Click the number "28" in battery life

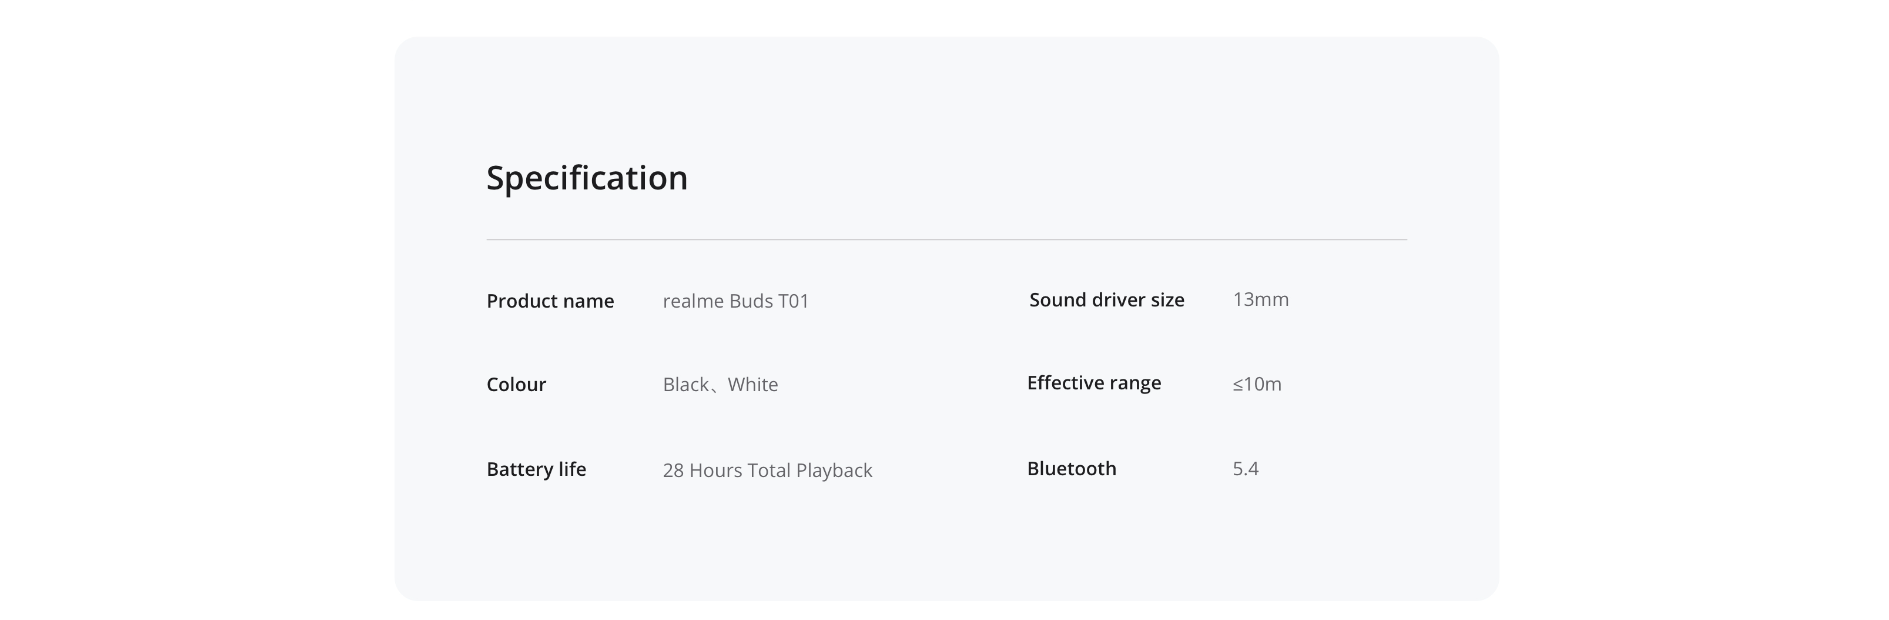[x=673, y=471]
